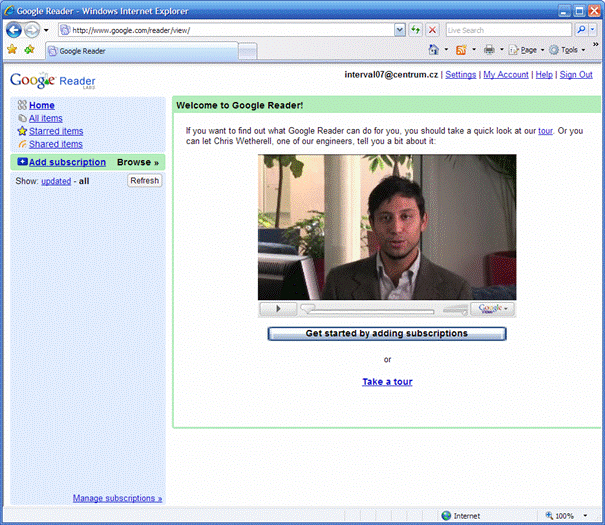Viewport: 605px width, 525px height.
Task: Go to Home in the sidebar
Action: click(x=42, y=105)
